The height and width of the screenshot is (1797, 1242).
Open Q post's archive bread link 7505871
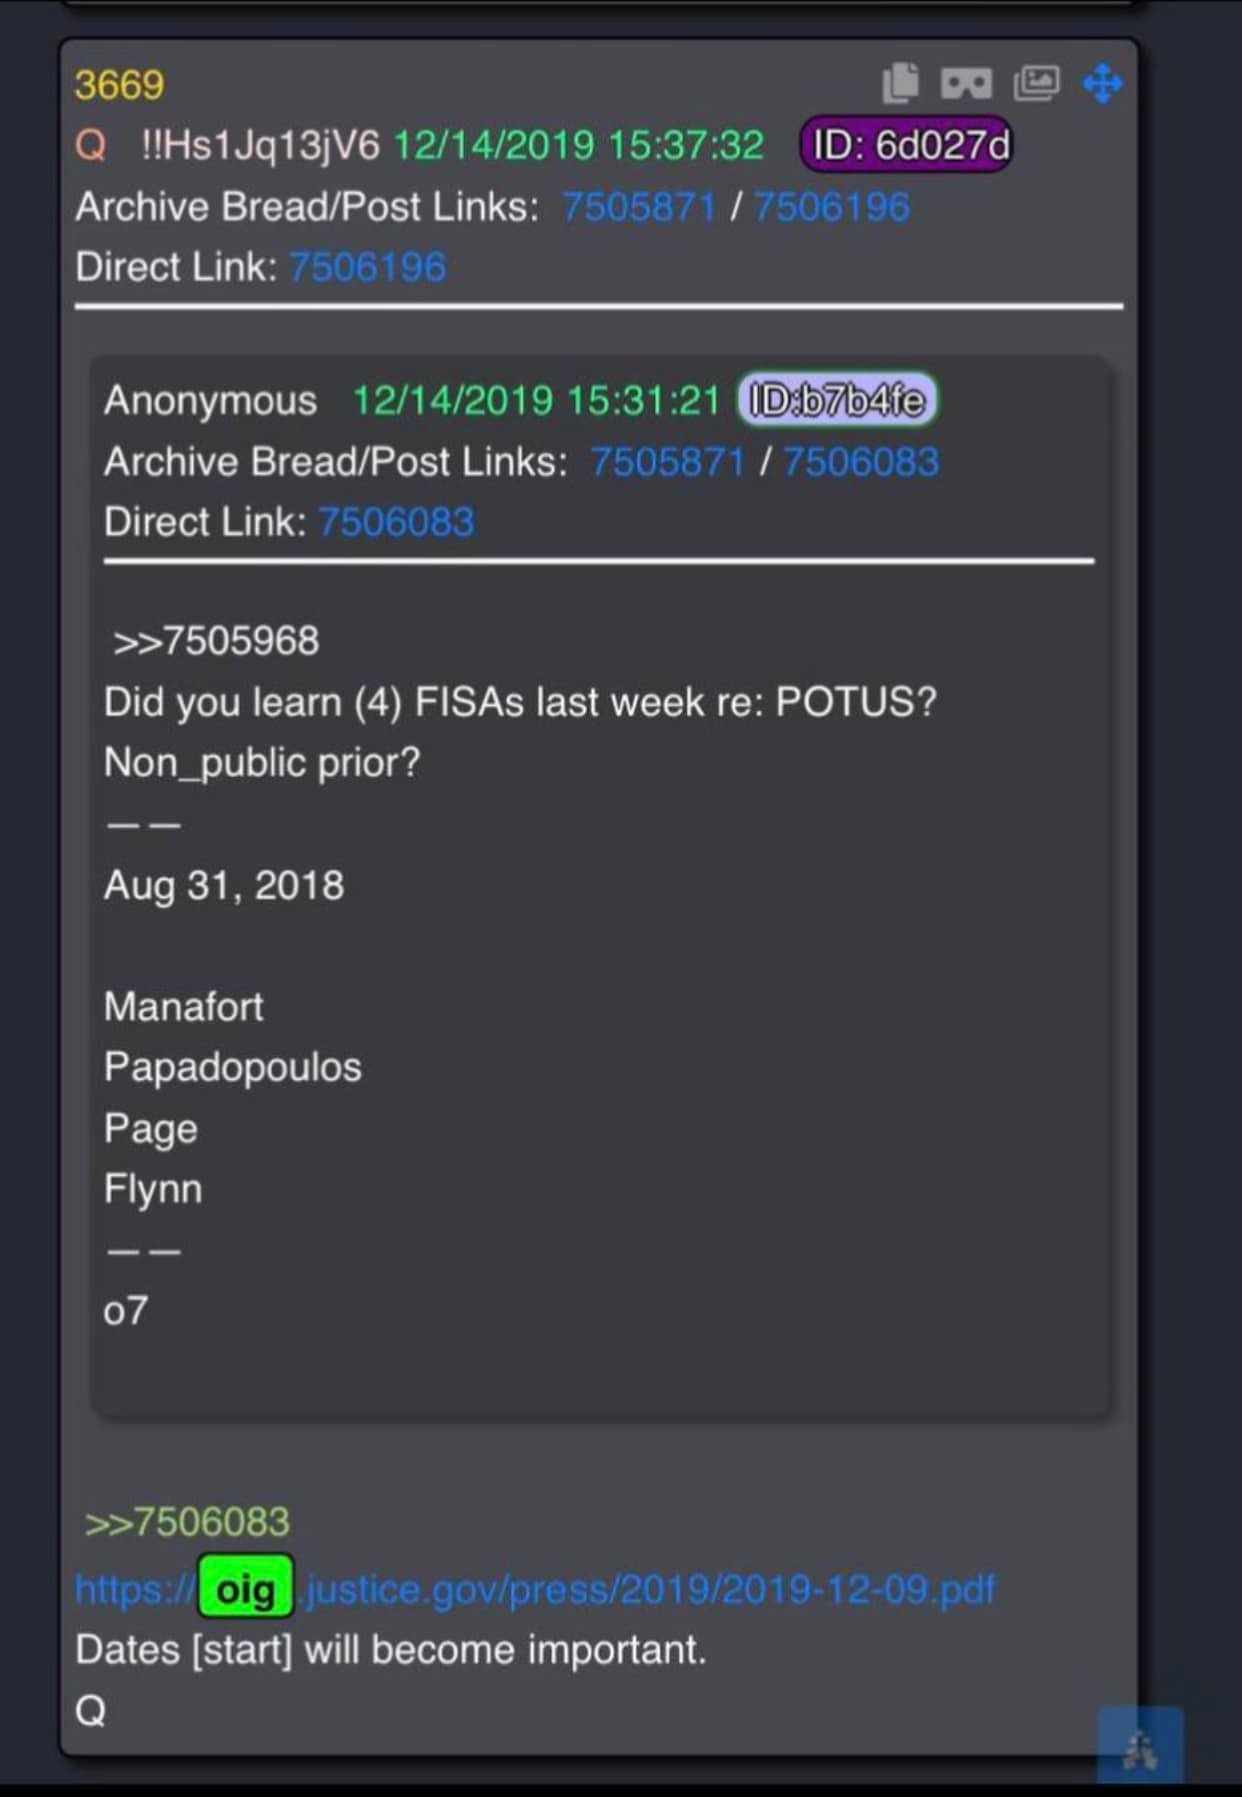(639, 207)
